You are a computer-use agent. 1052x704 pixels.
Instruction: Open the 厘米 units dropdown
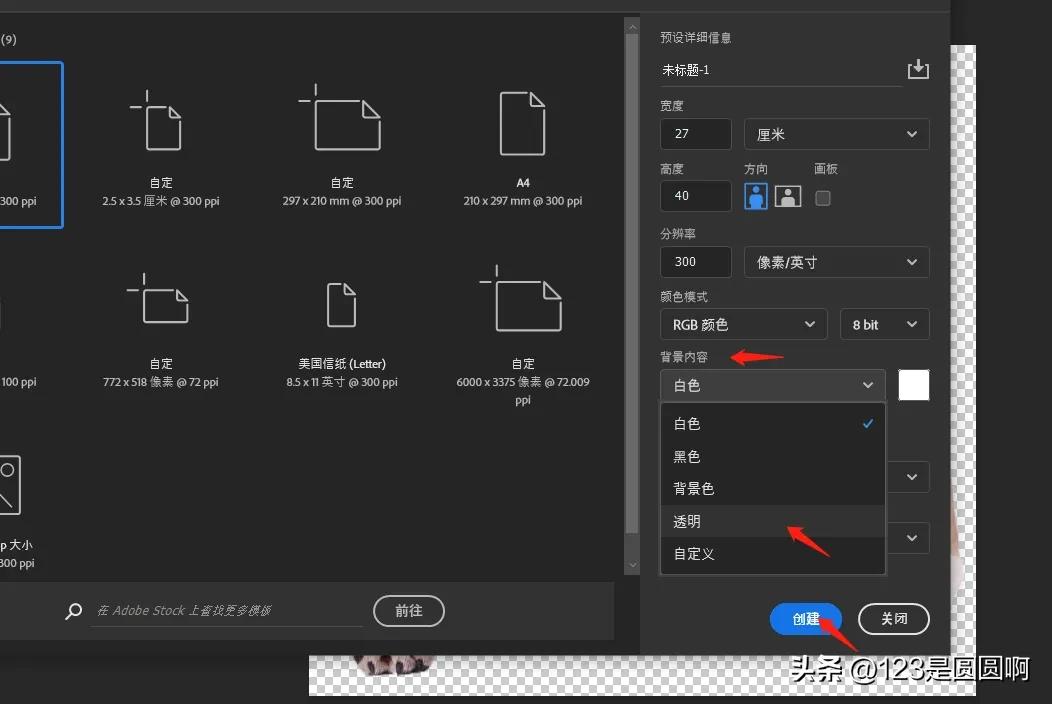[836, 133]
